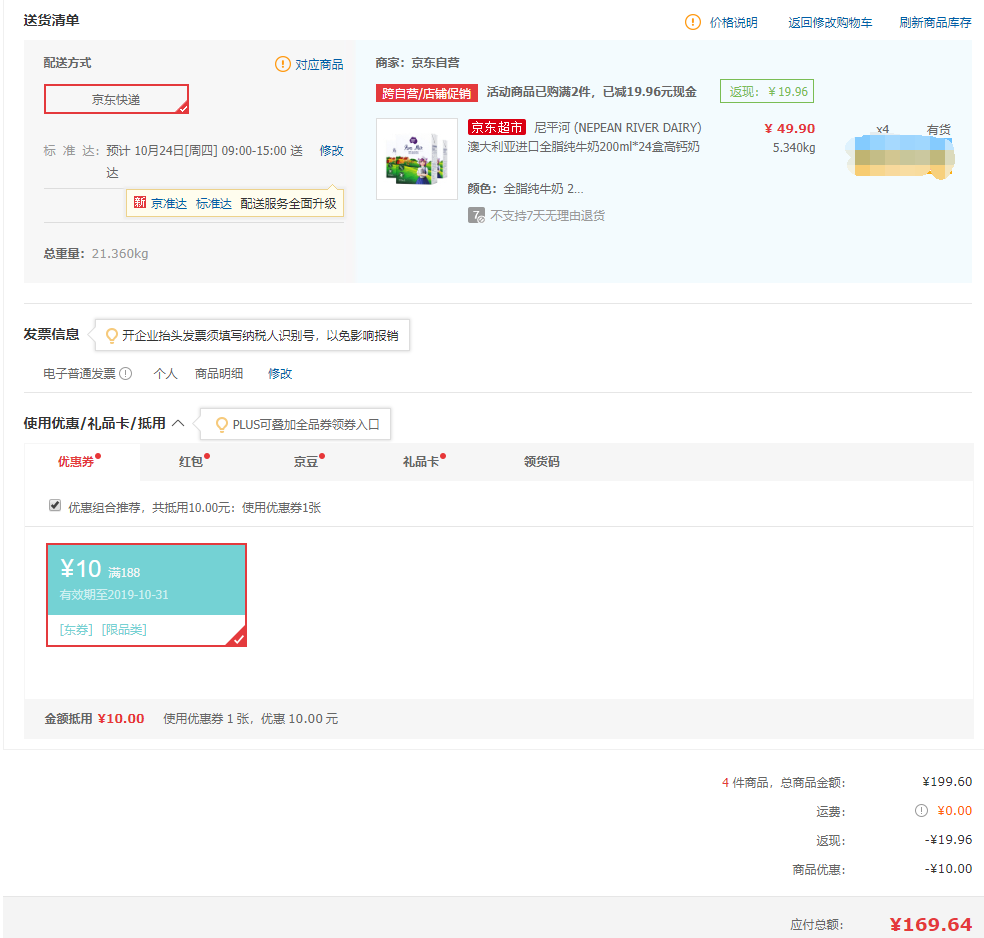Click the 不支持7天无理由退货 notice text
The image size is (984, 938).
[547, 216]
